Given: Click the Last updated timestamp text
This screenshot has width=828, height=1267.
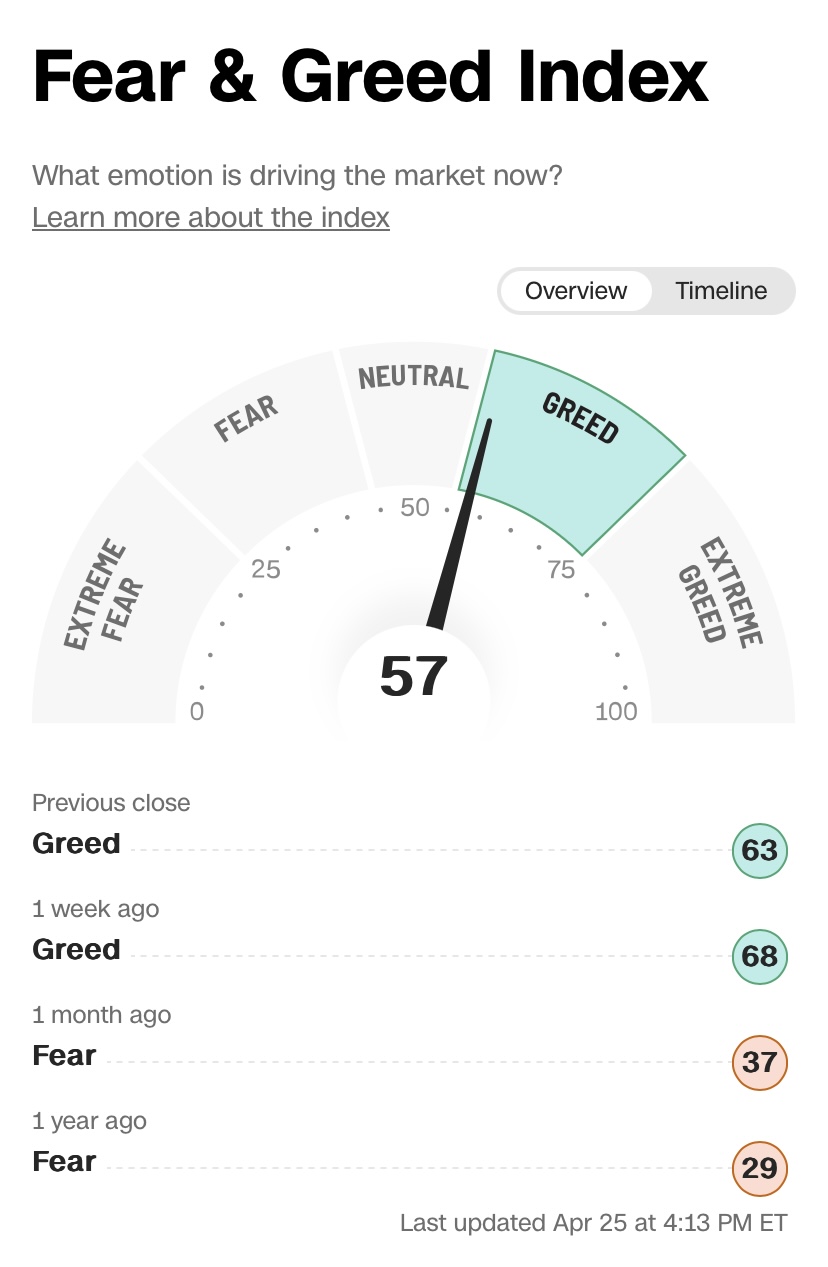Looking at the screenshot, I should point(593,1223).
